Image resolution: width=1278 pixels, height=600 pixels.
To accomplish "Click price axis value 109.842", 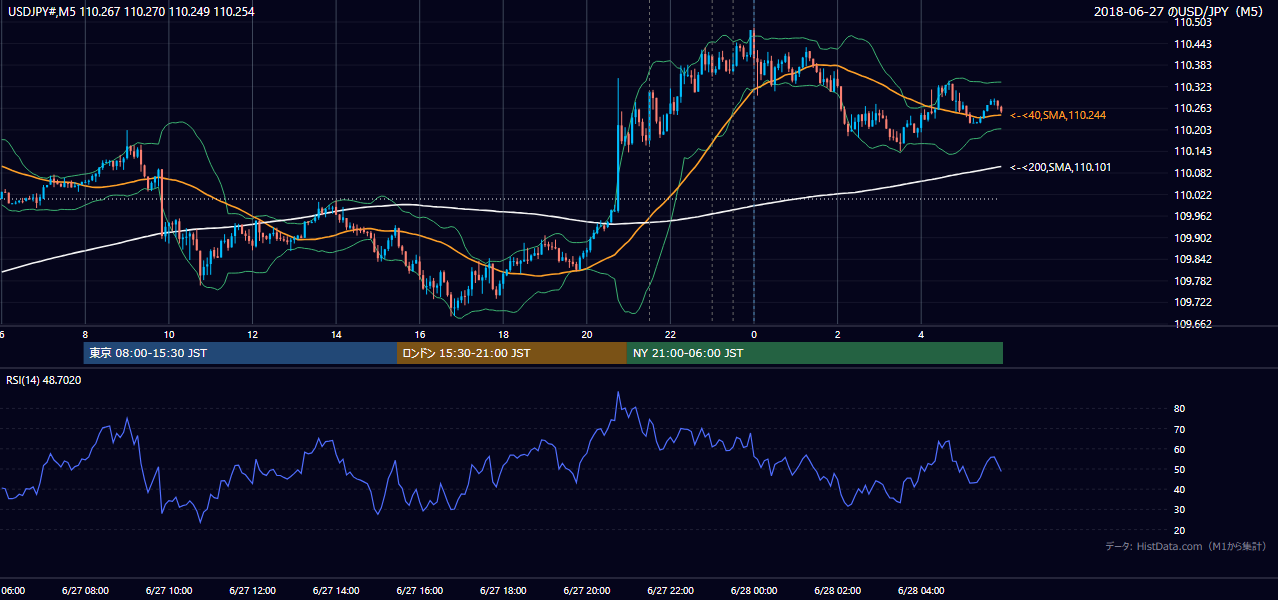I will 1193,259.
